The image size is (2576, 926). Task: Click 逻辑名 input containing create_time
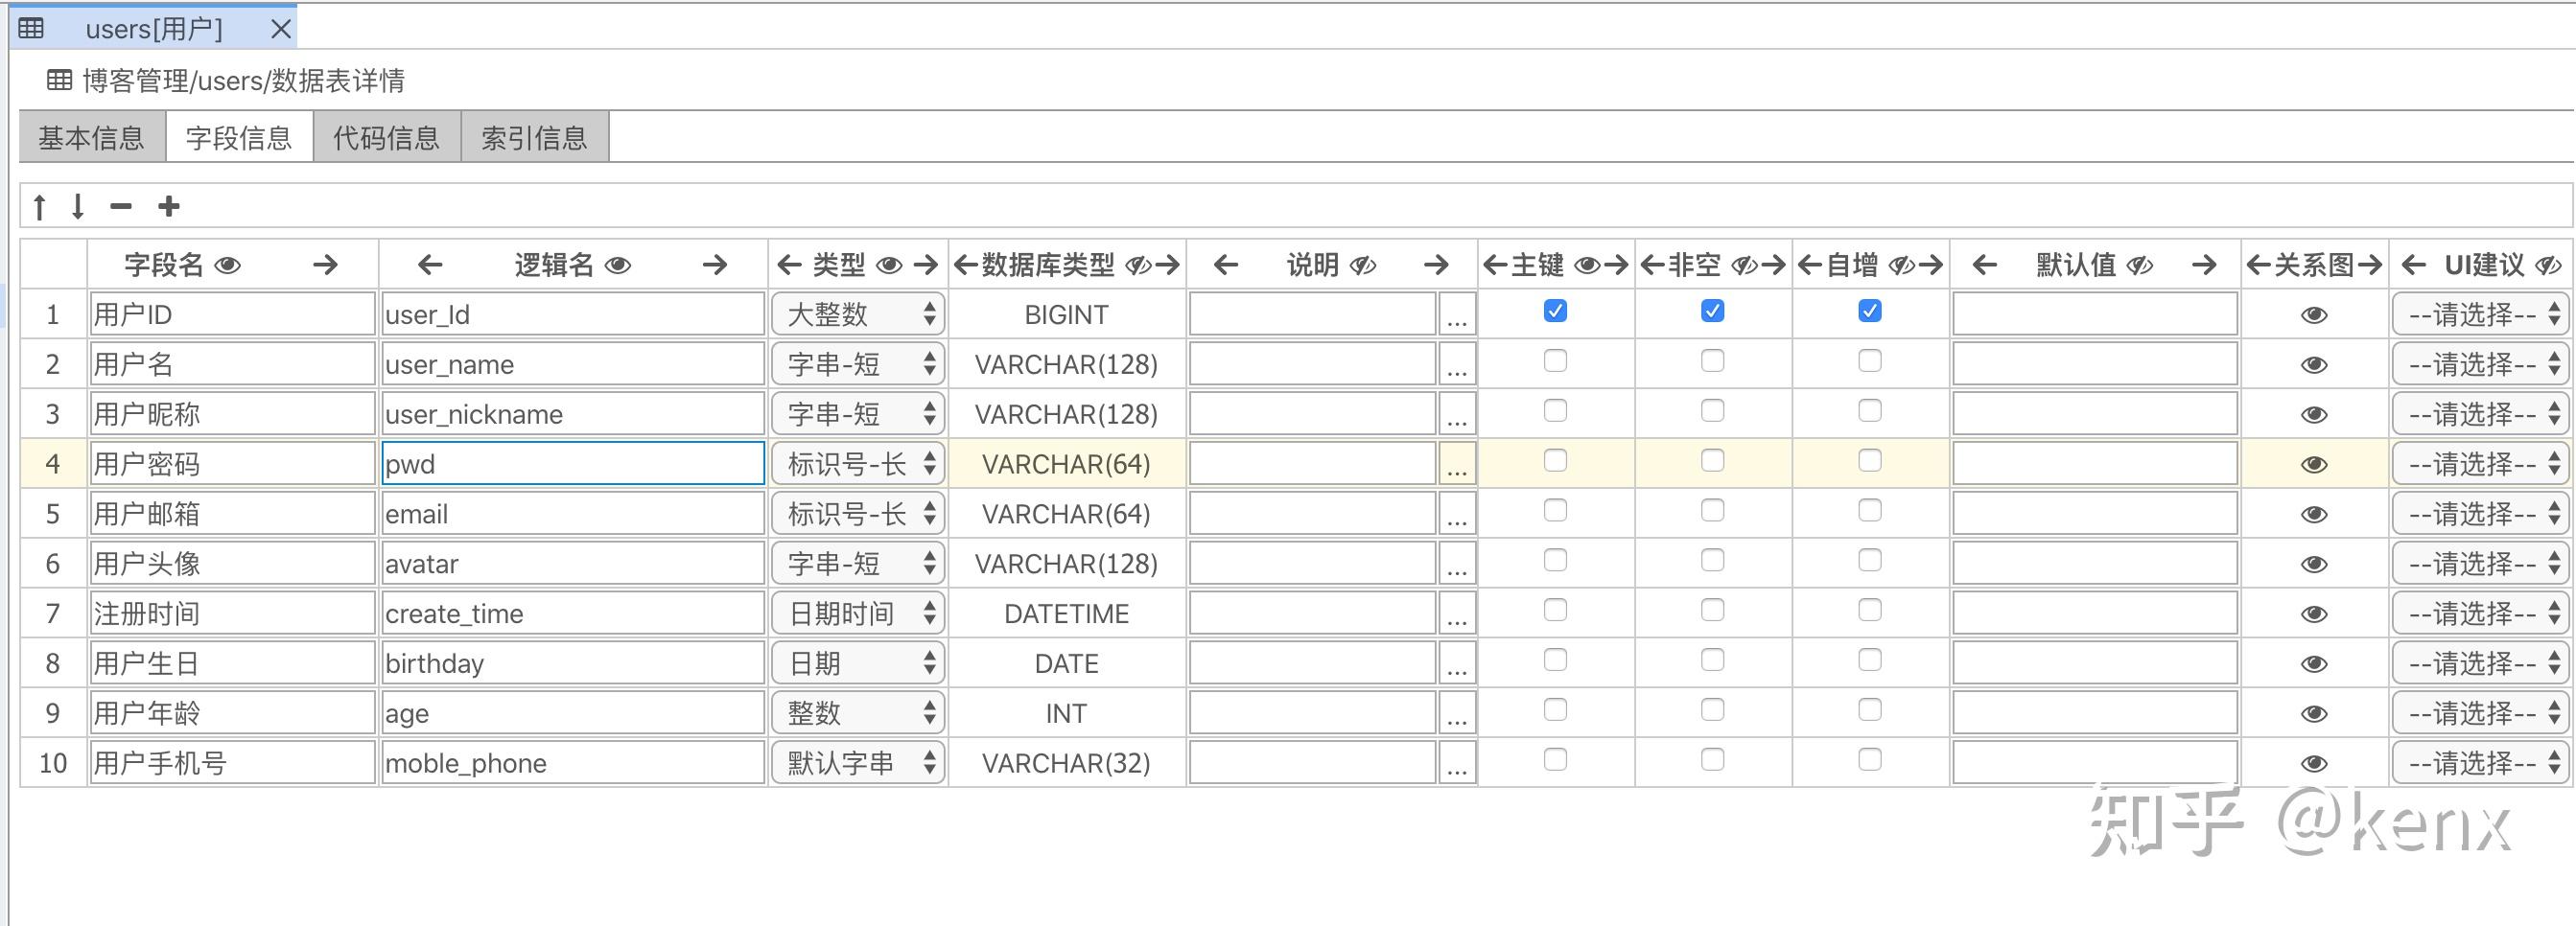point(573,614)
